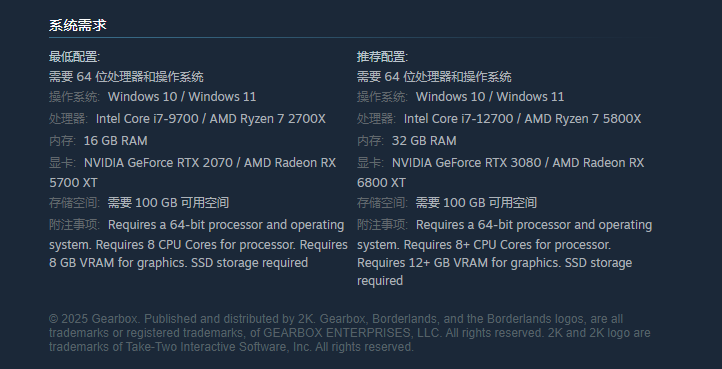Screen dimensions: 722x369
Task: Click the 5700 XT text
Action: pyautogui.click(x=73, y=183)
